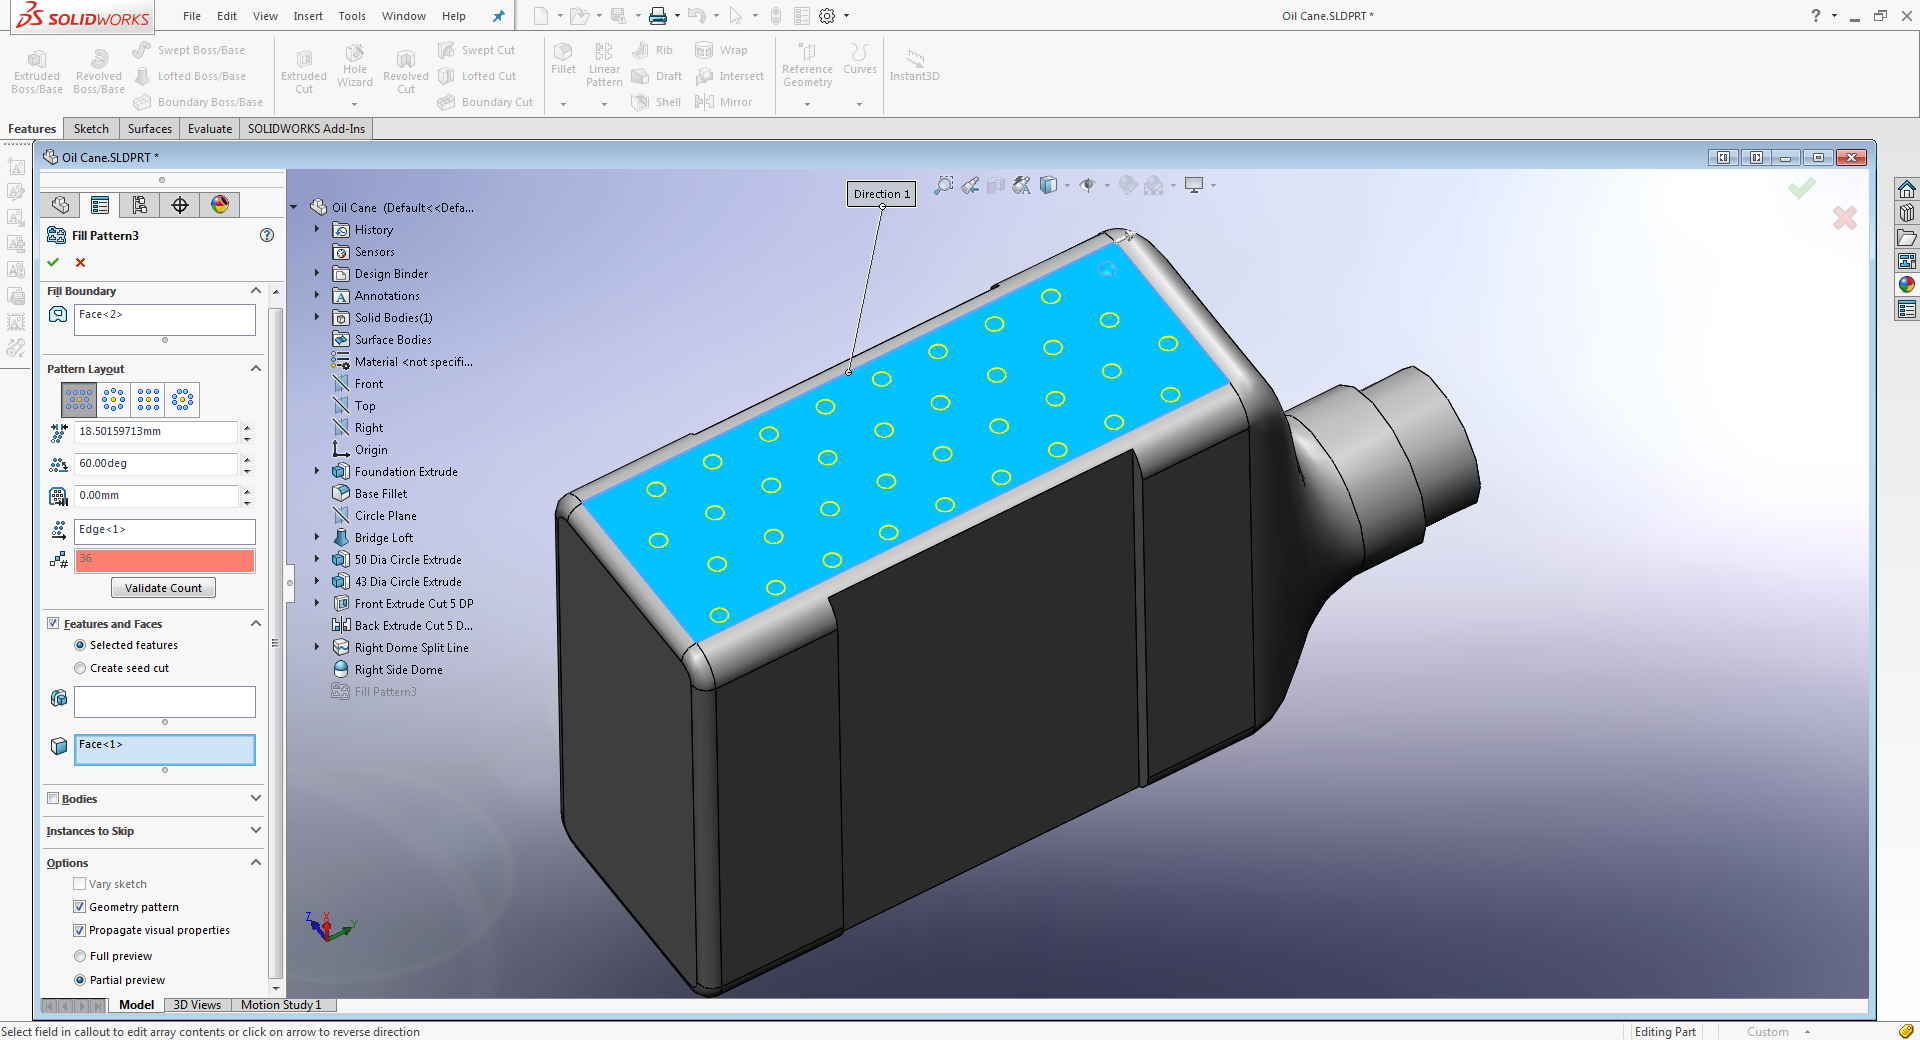Screen dimensions: 1920x1040
Task: Select the Full preview radio option
Action: coord(80,956)
